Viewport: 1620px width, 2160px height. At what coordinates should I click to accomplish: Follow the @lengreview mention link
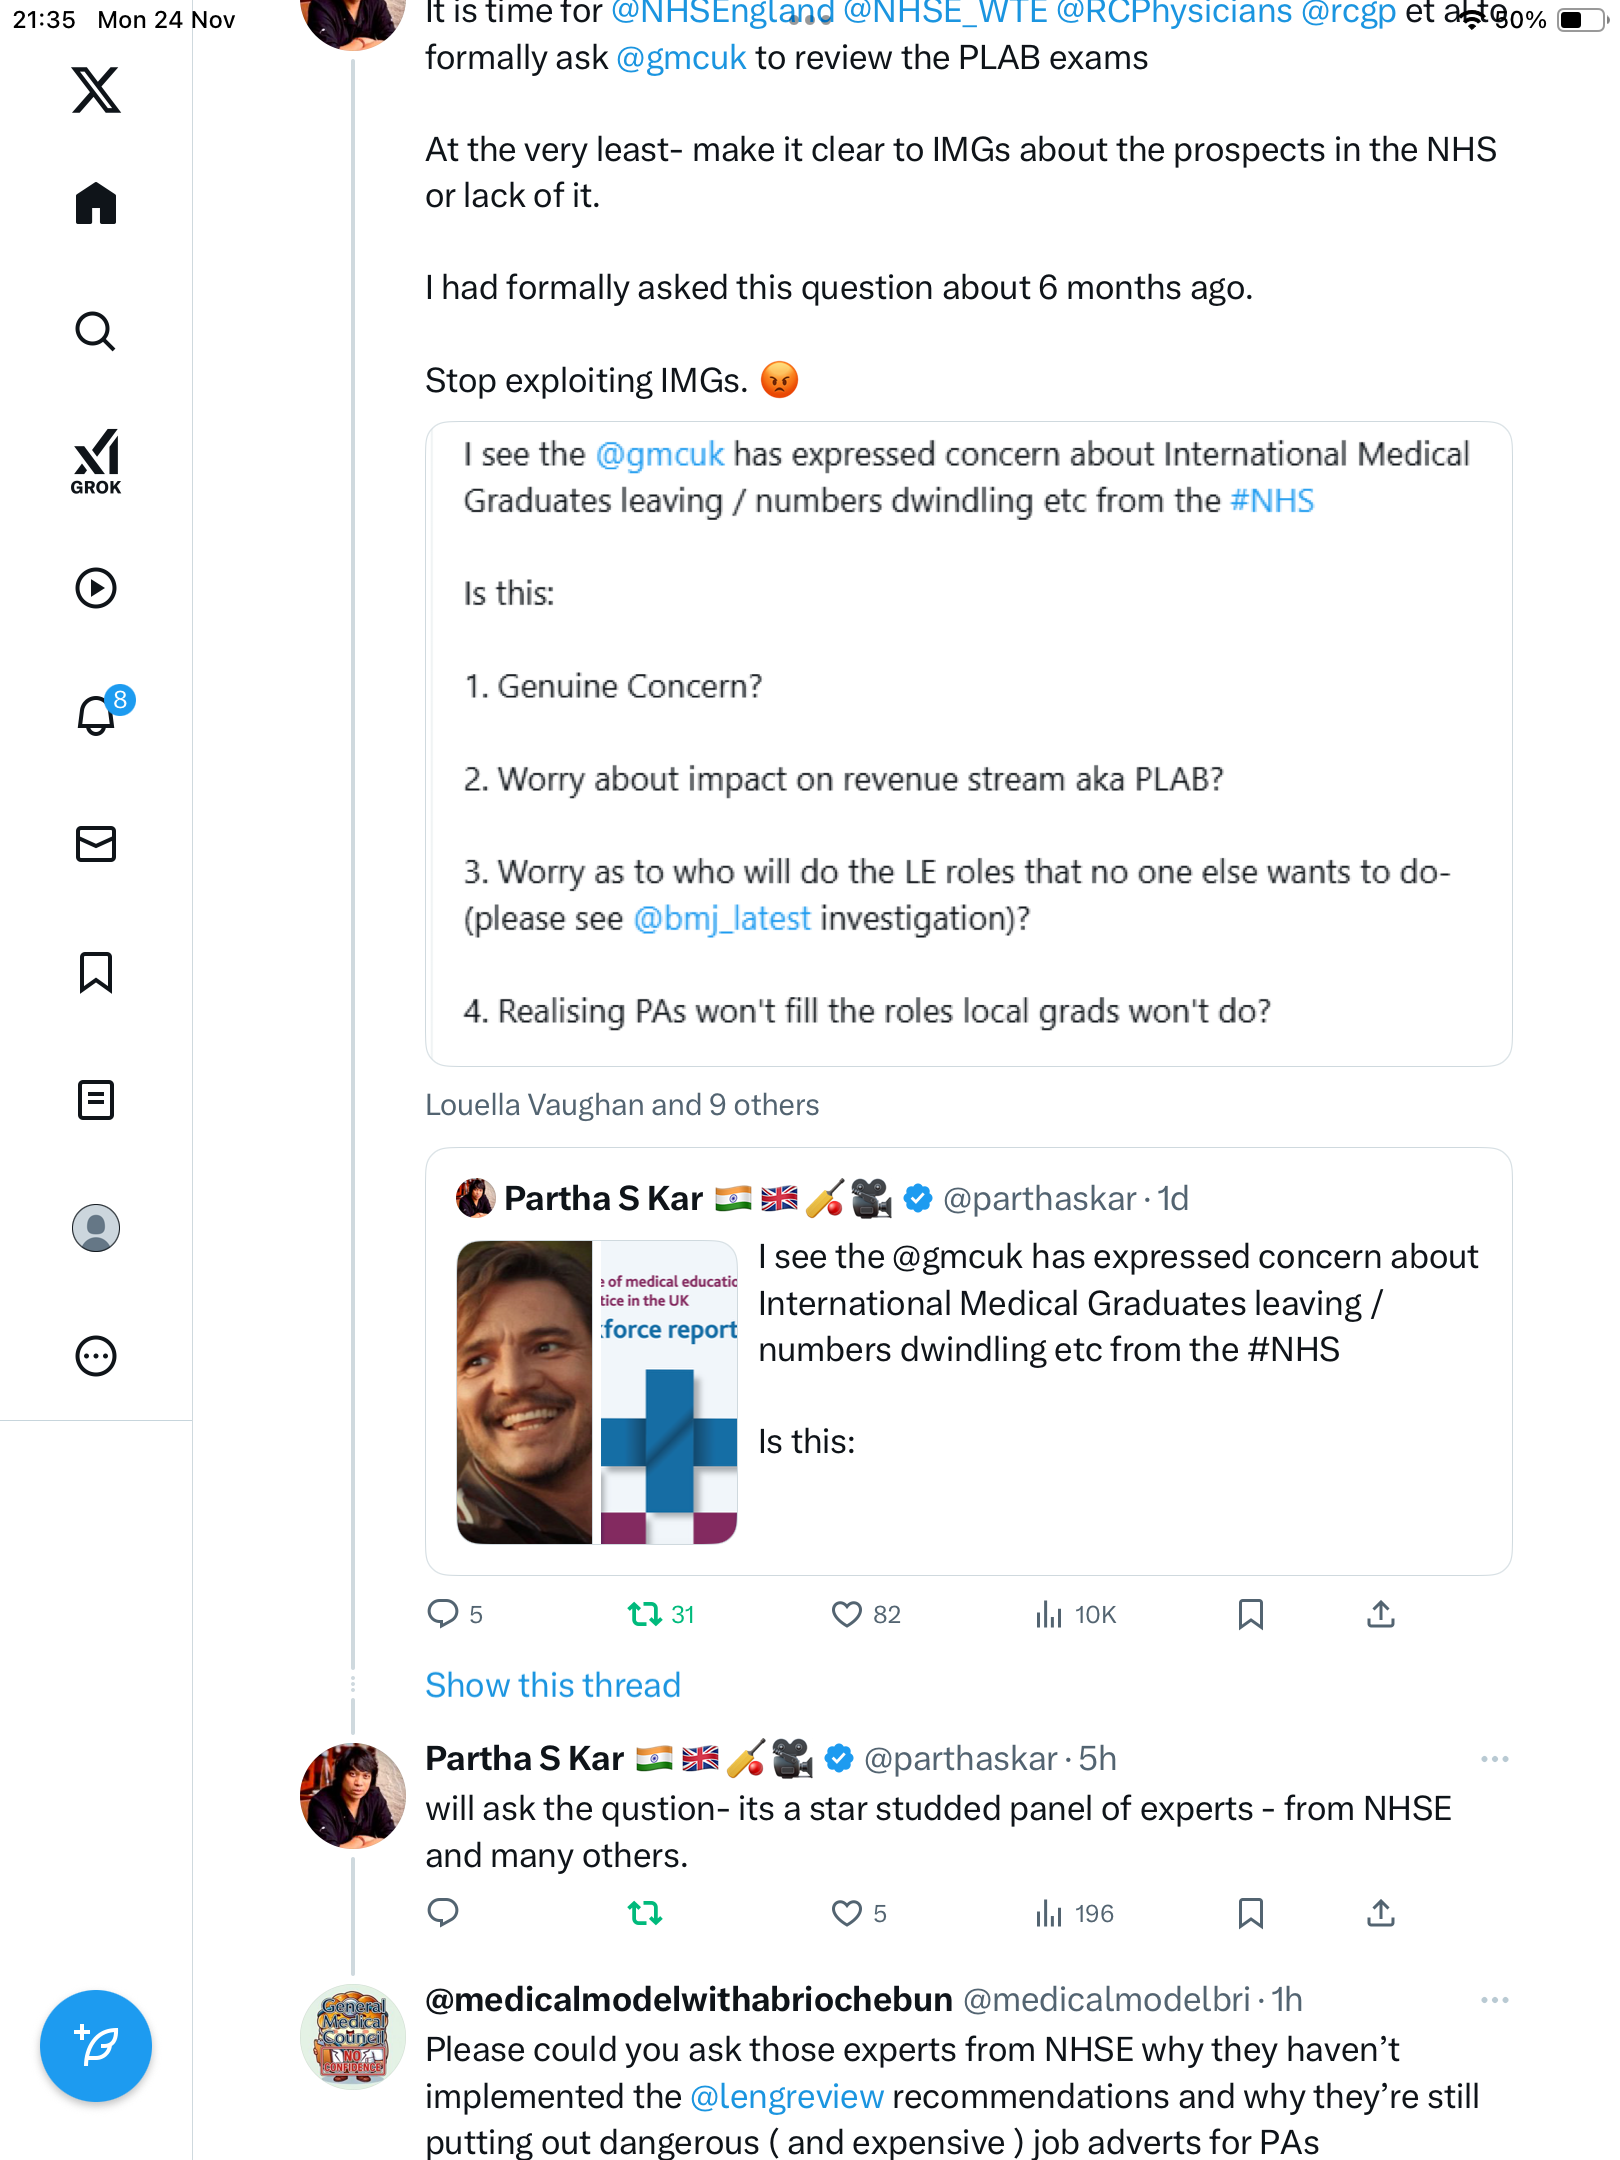pyautogui.click(x=787, y=2096)
